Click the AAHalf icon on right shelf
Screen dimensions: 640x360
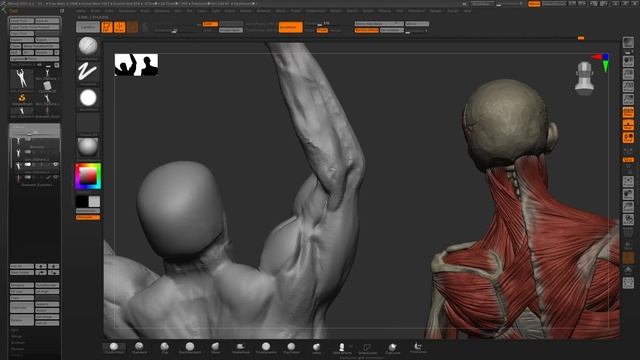tap(628, 99)
